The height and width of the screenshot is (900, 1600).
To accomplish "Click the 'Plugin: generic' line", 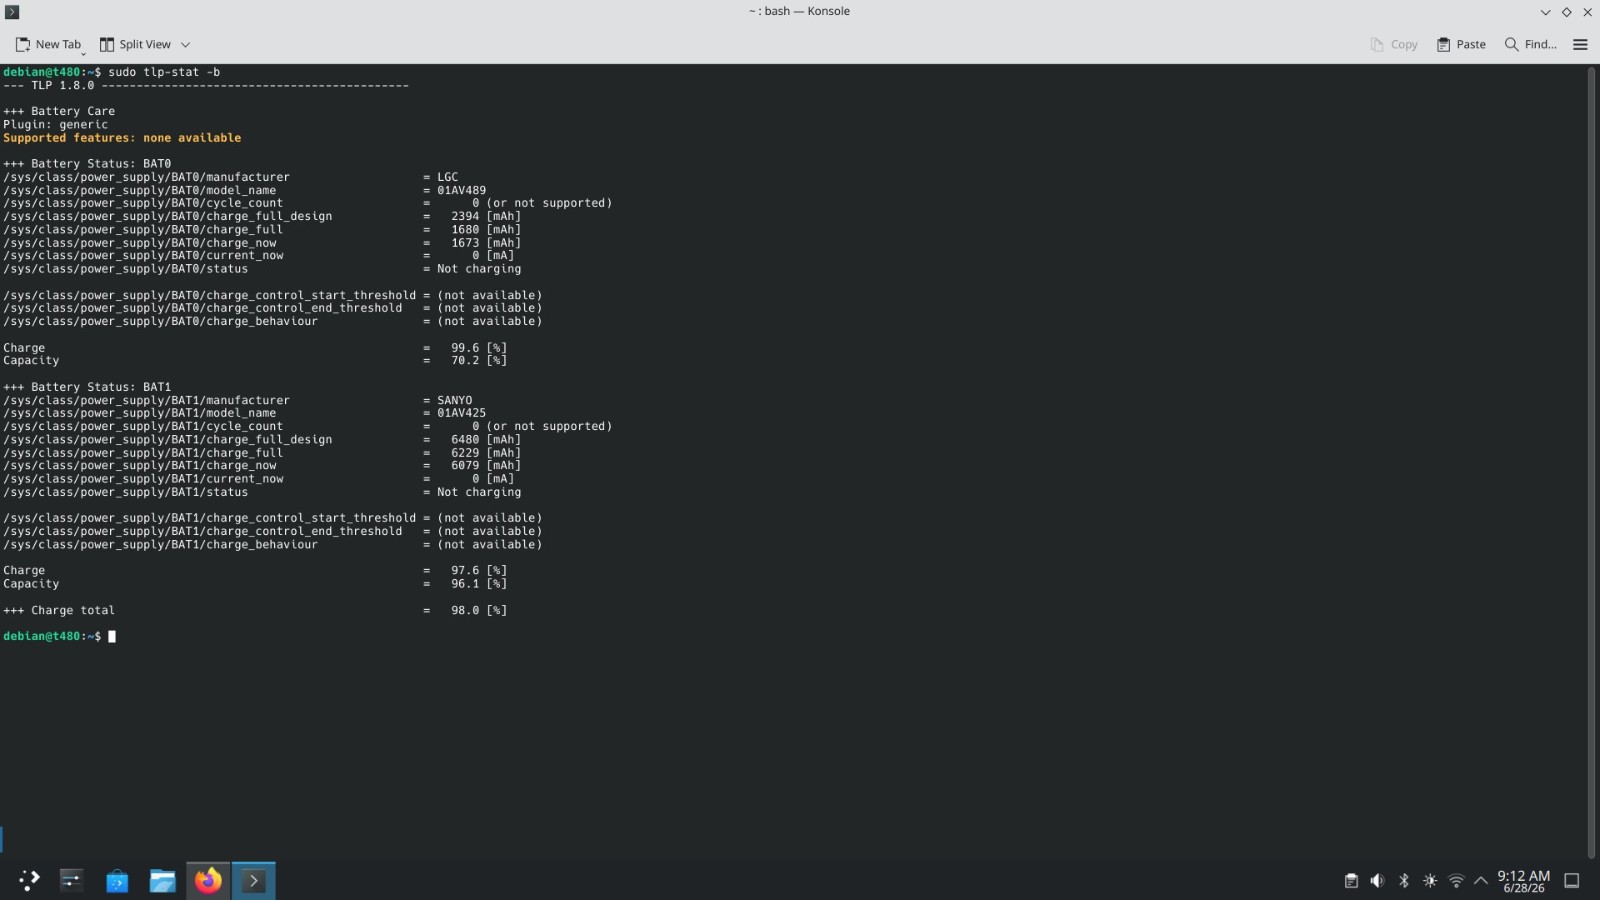I will click(x=55, y=125).
